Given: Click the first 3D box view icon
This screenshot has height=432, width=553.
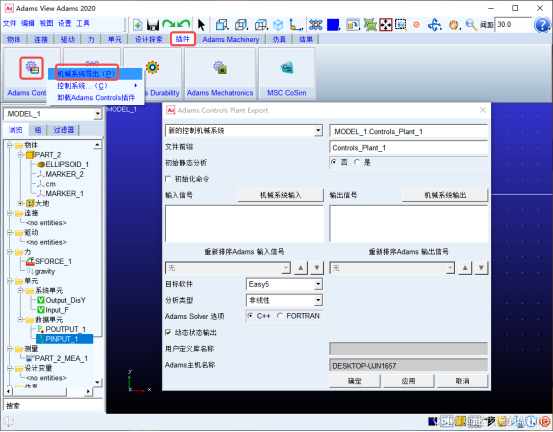Looking at the screenshot, I should [x=222, y=25].
